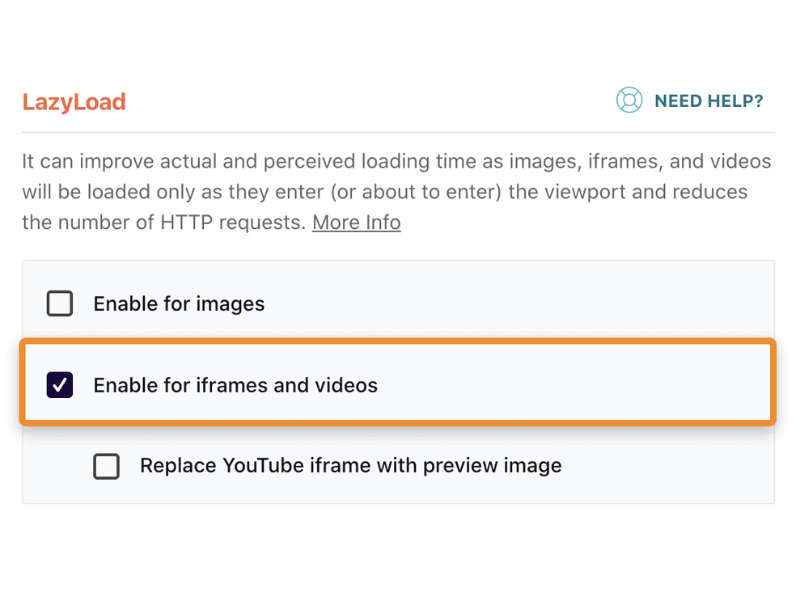Click the 'HTTP requests' text in description

[x=233, y=222]
